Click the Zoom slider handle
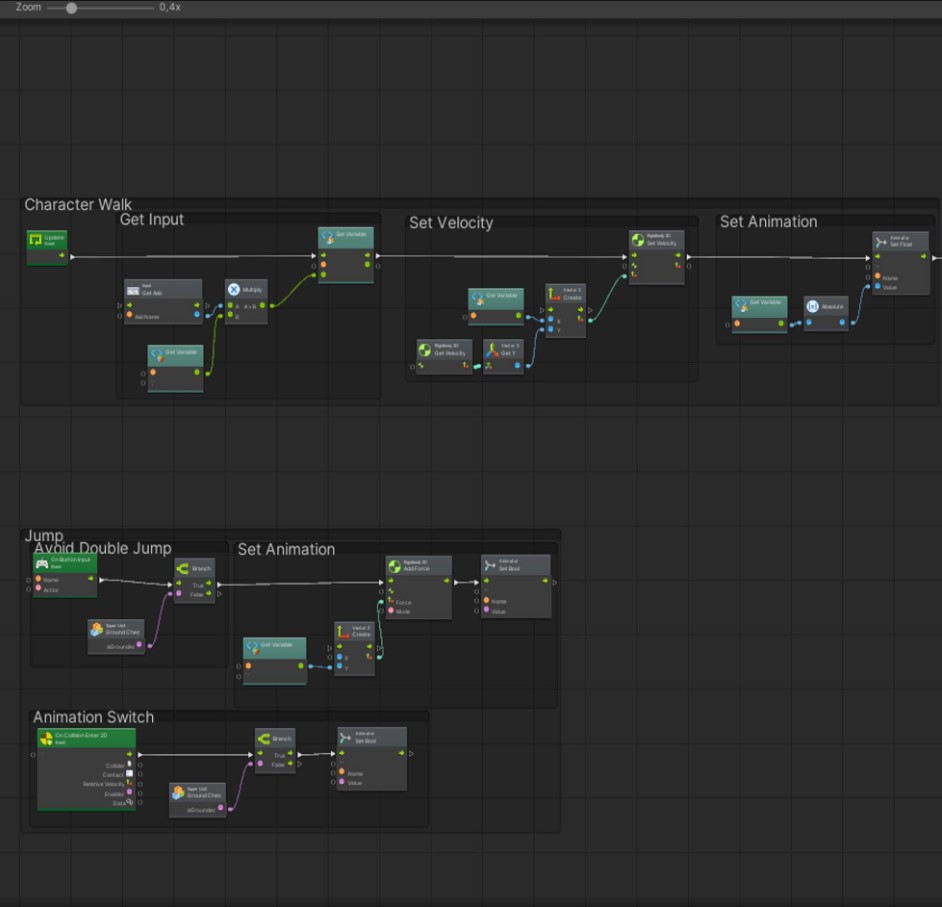Image resolution: width=942 pixels, height=907 pixels. (71, 7)
